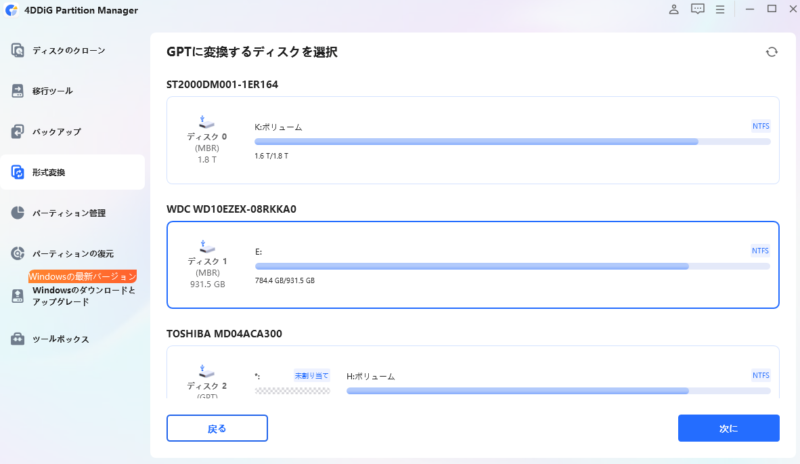Open Windowsのダウンロードとアップグレード menu entry
This screenshot has height=464, width=800.
click(x=82, y=296)
